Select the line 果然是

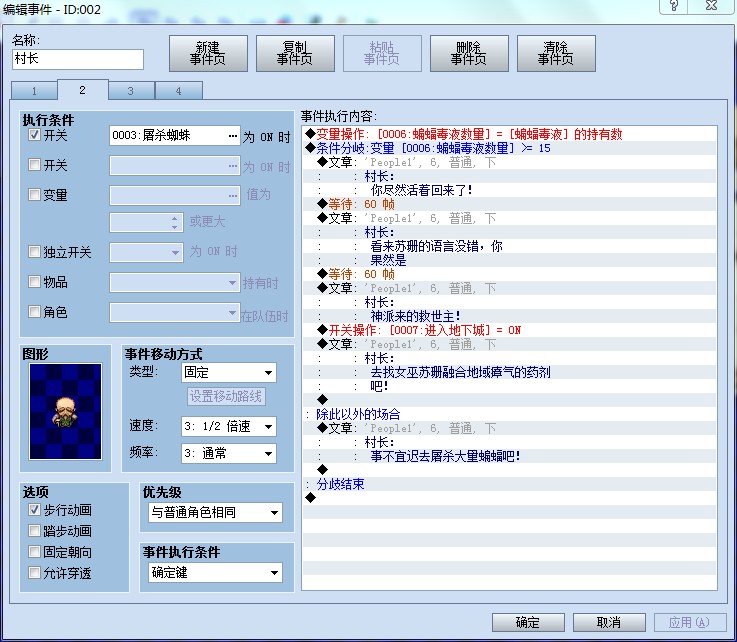point(510,260)
